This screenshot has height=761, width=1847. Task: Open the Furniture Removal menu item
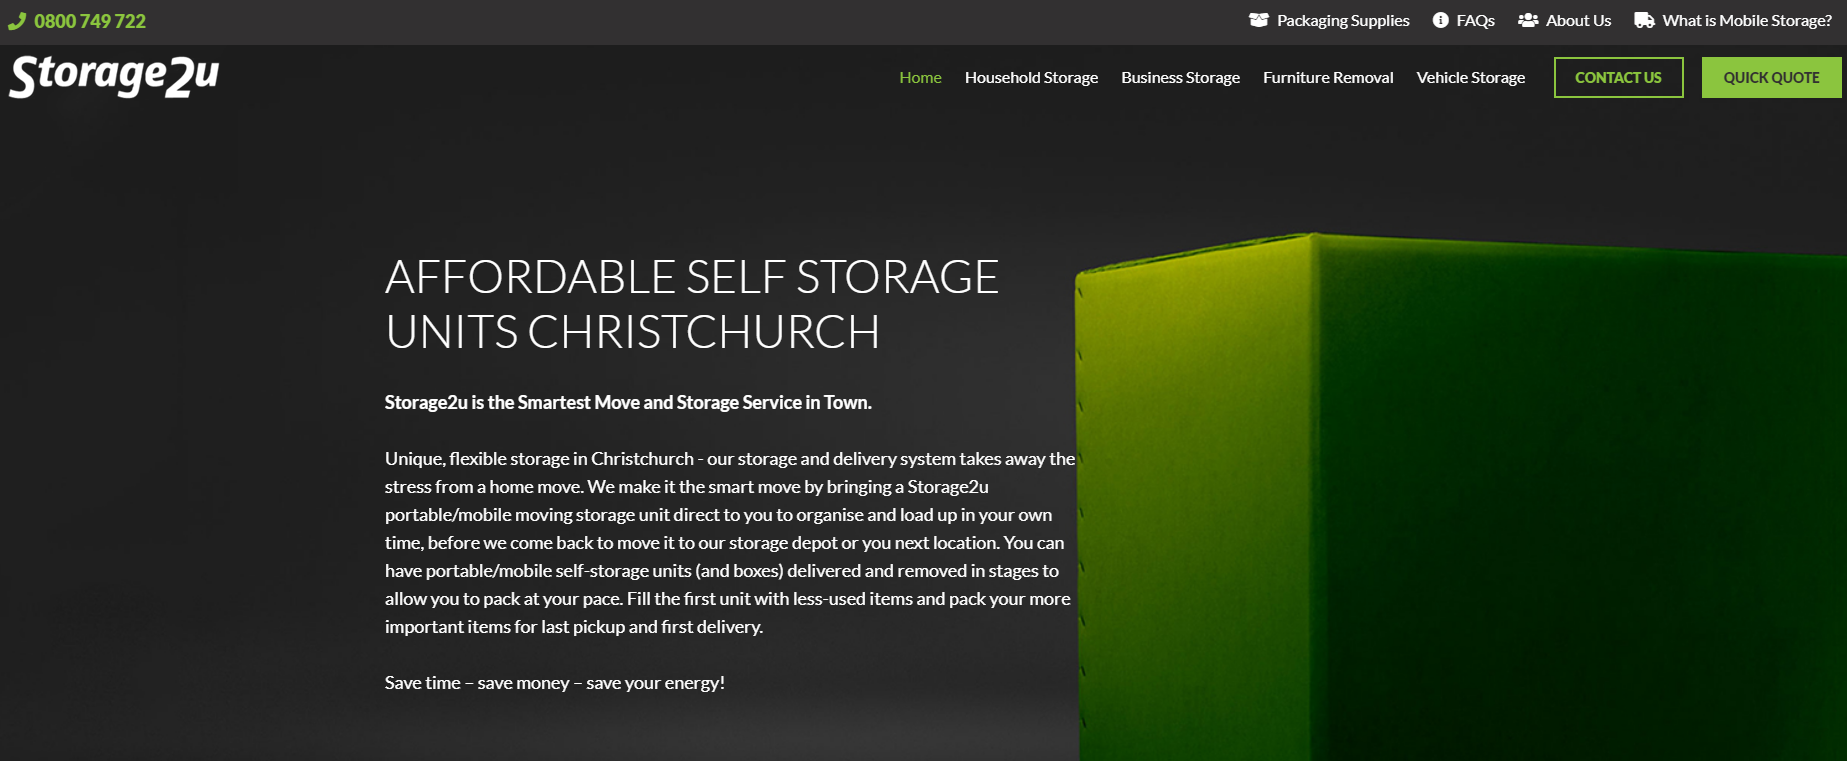(1328, 77)
